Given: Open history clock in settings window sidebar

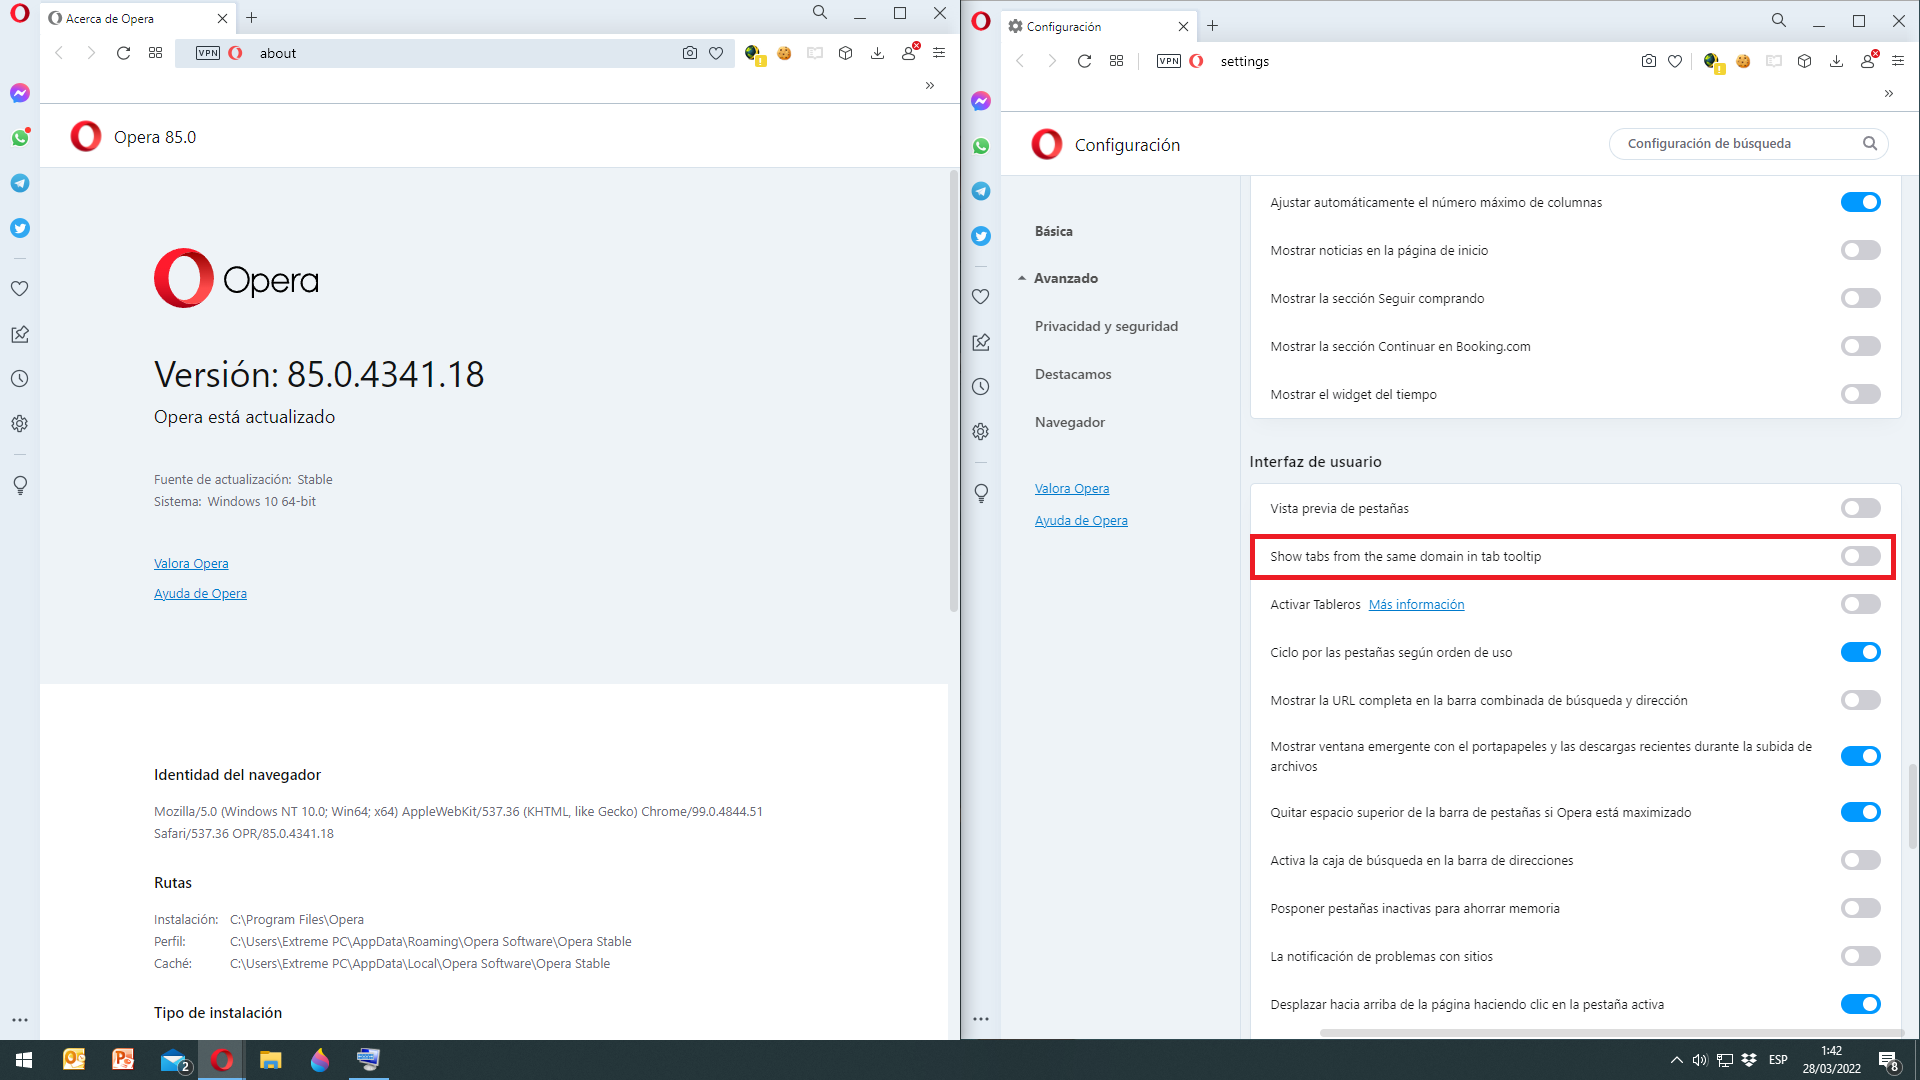Looking at the screenshot, I should (x=981, y=387).
